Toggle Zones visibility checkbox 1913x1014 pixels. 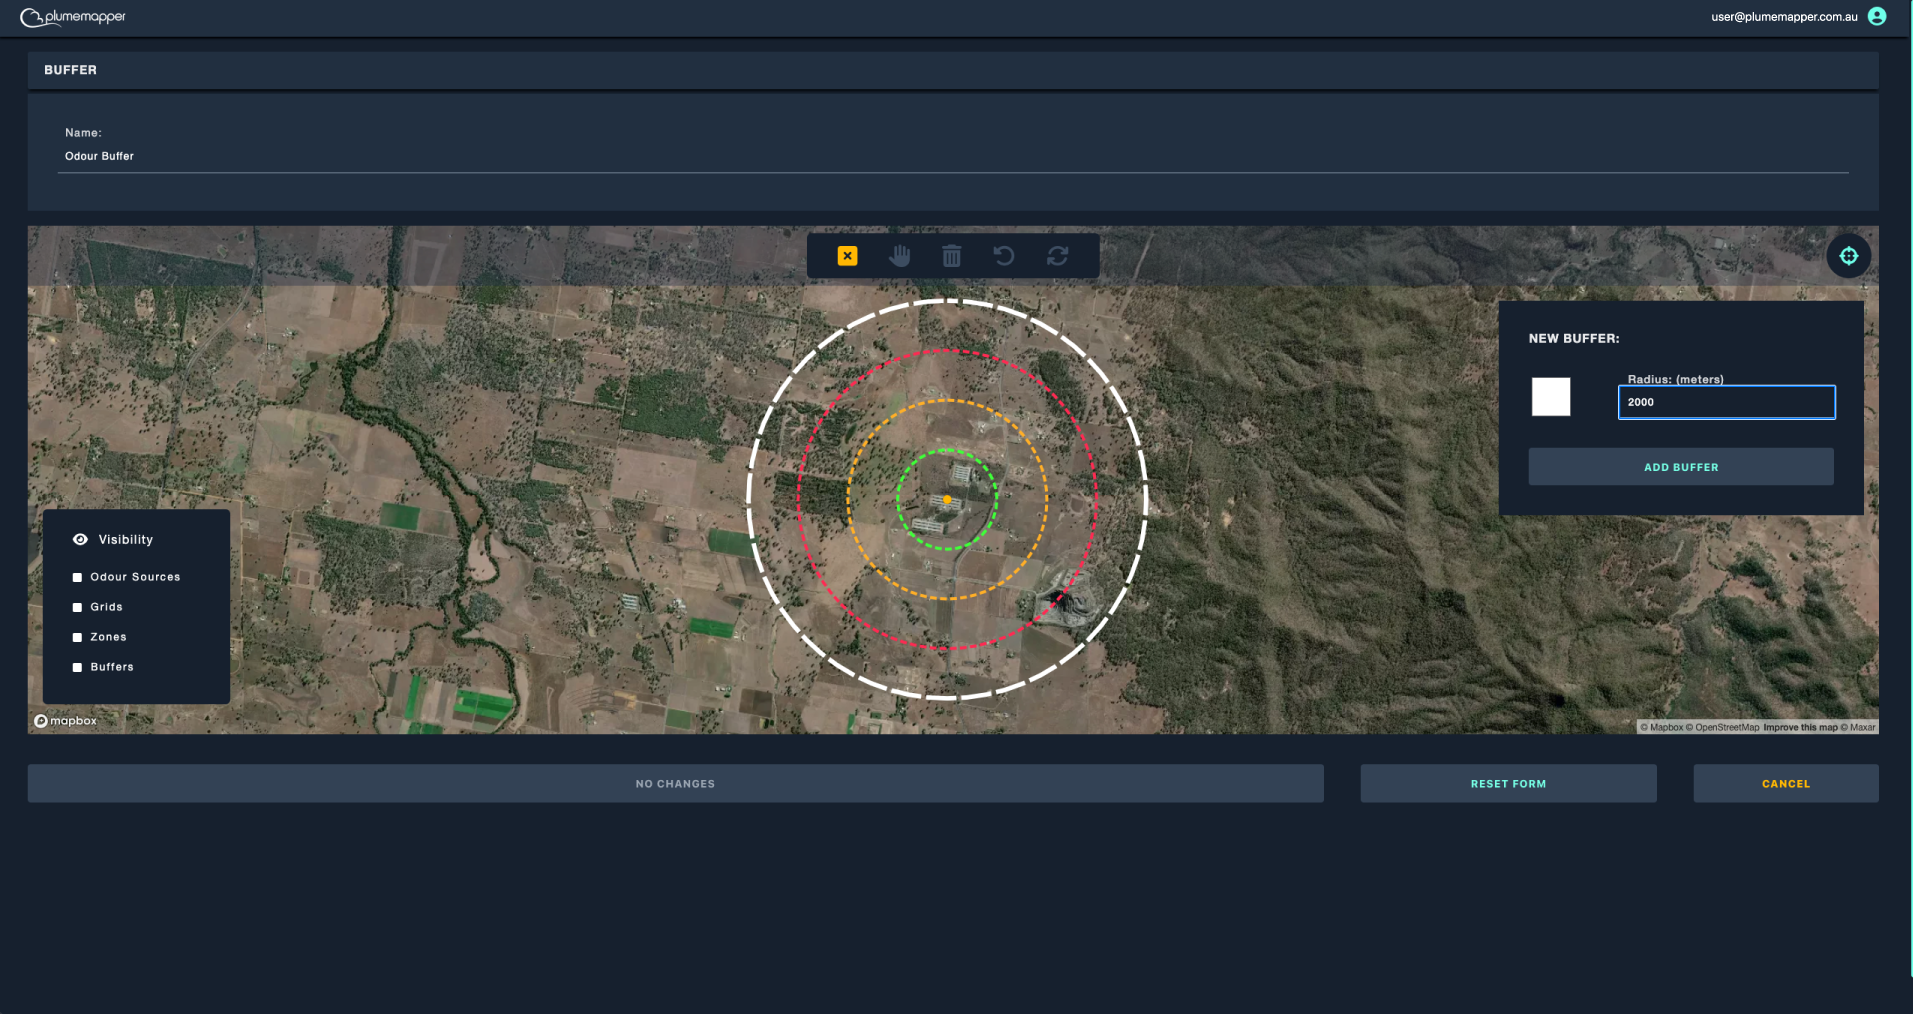[x=77, y=637]
